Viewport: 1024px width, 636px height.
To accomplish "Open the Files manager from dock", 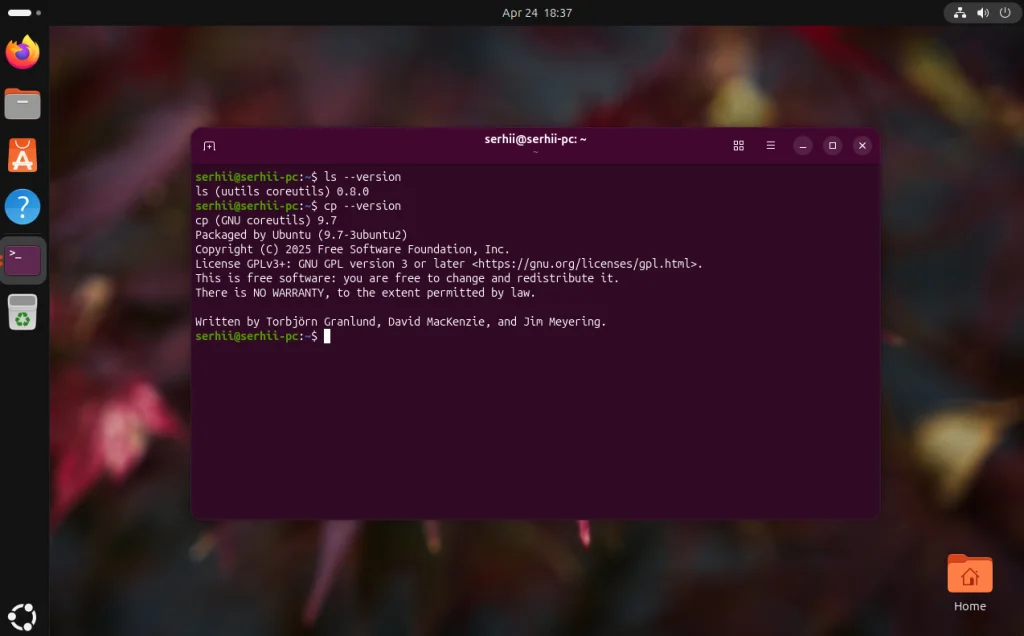I will tap(23, 104).
